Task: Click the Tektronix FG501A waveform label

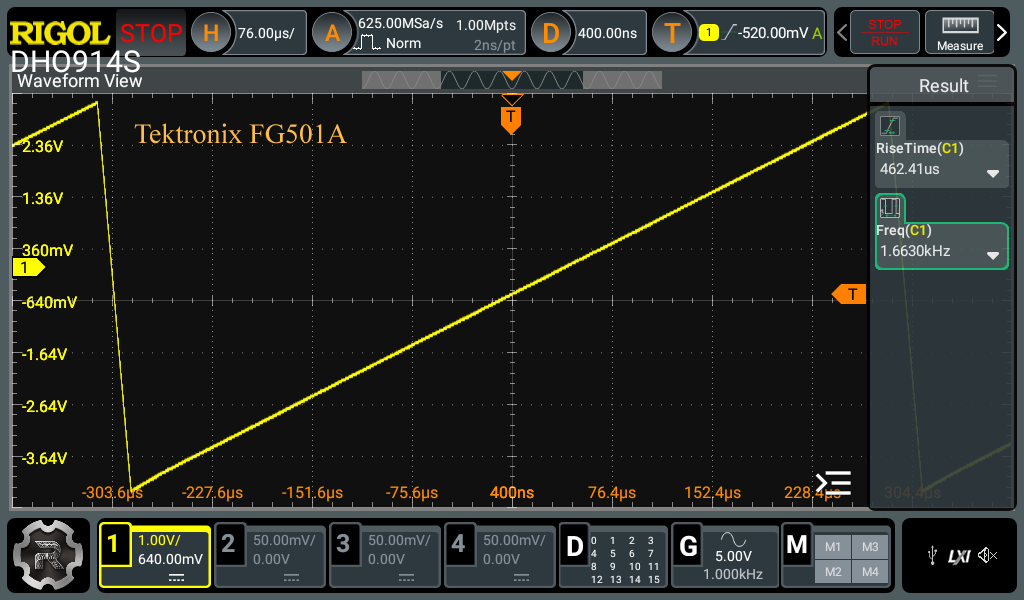Action: (240, 133)
